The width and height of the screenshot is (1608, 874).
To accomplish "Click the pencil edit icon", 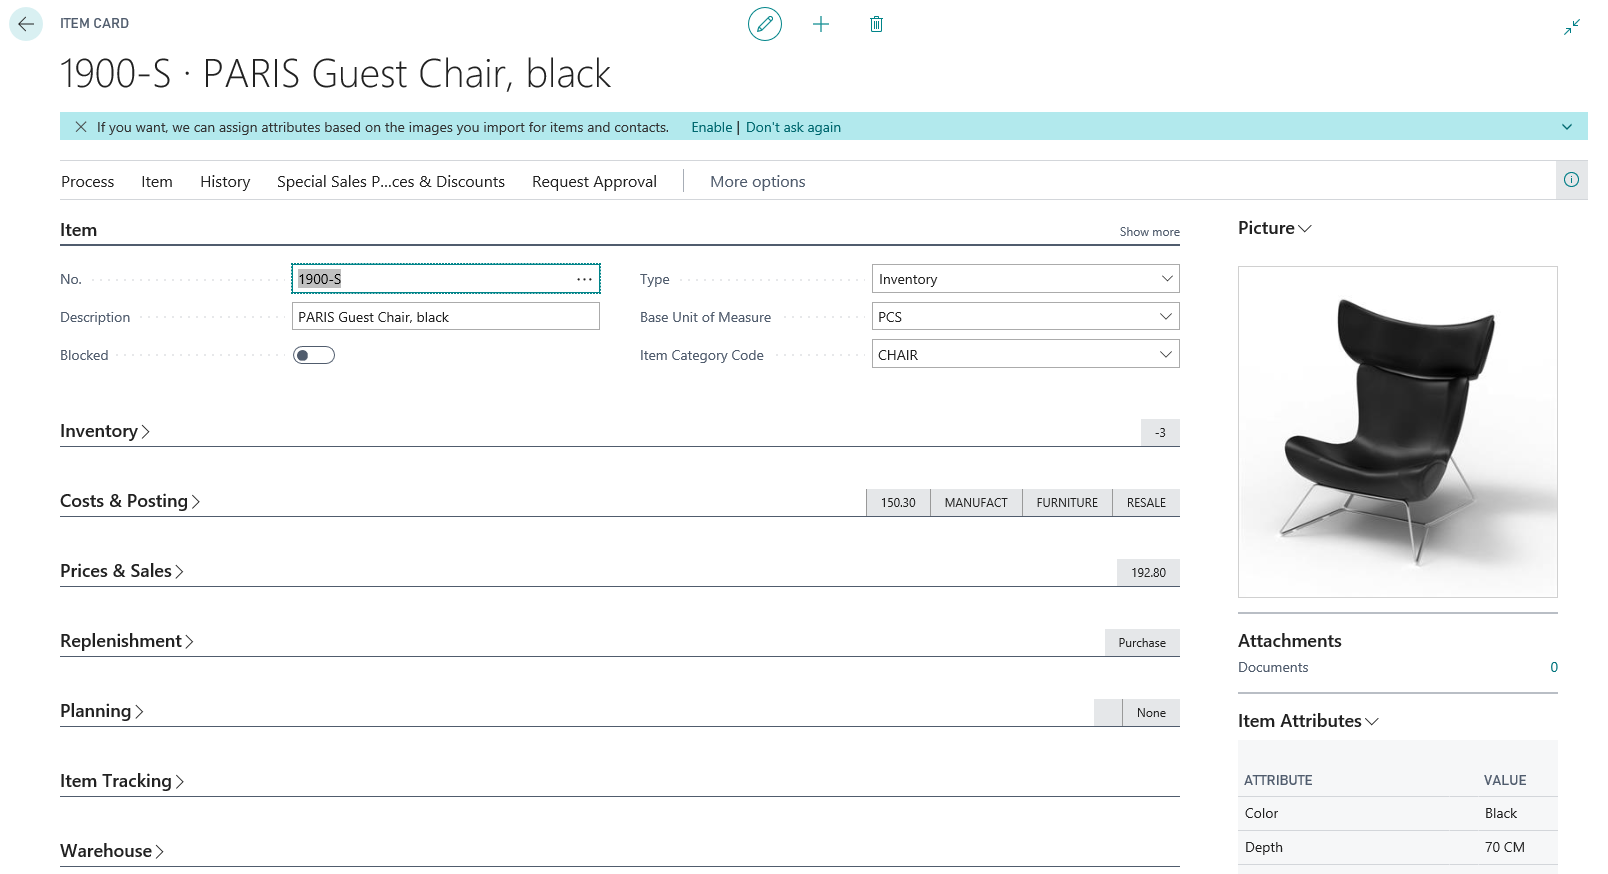I will pos(765,24).
